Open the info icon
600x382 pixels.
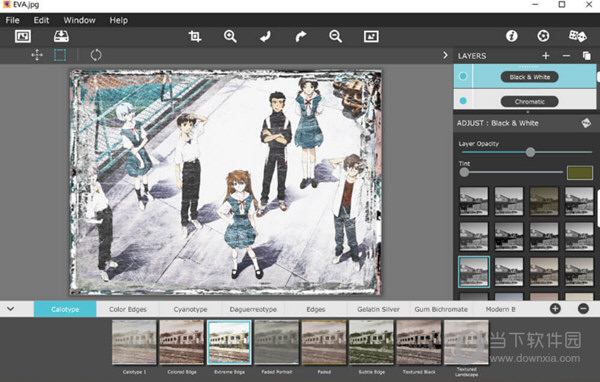click(x=512, y=36)
